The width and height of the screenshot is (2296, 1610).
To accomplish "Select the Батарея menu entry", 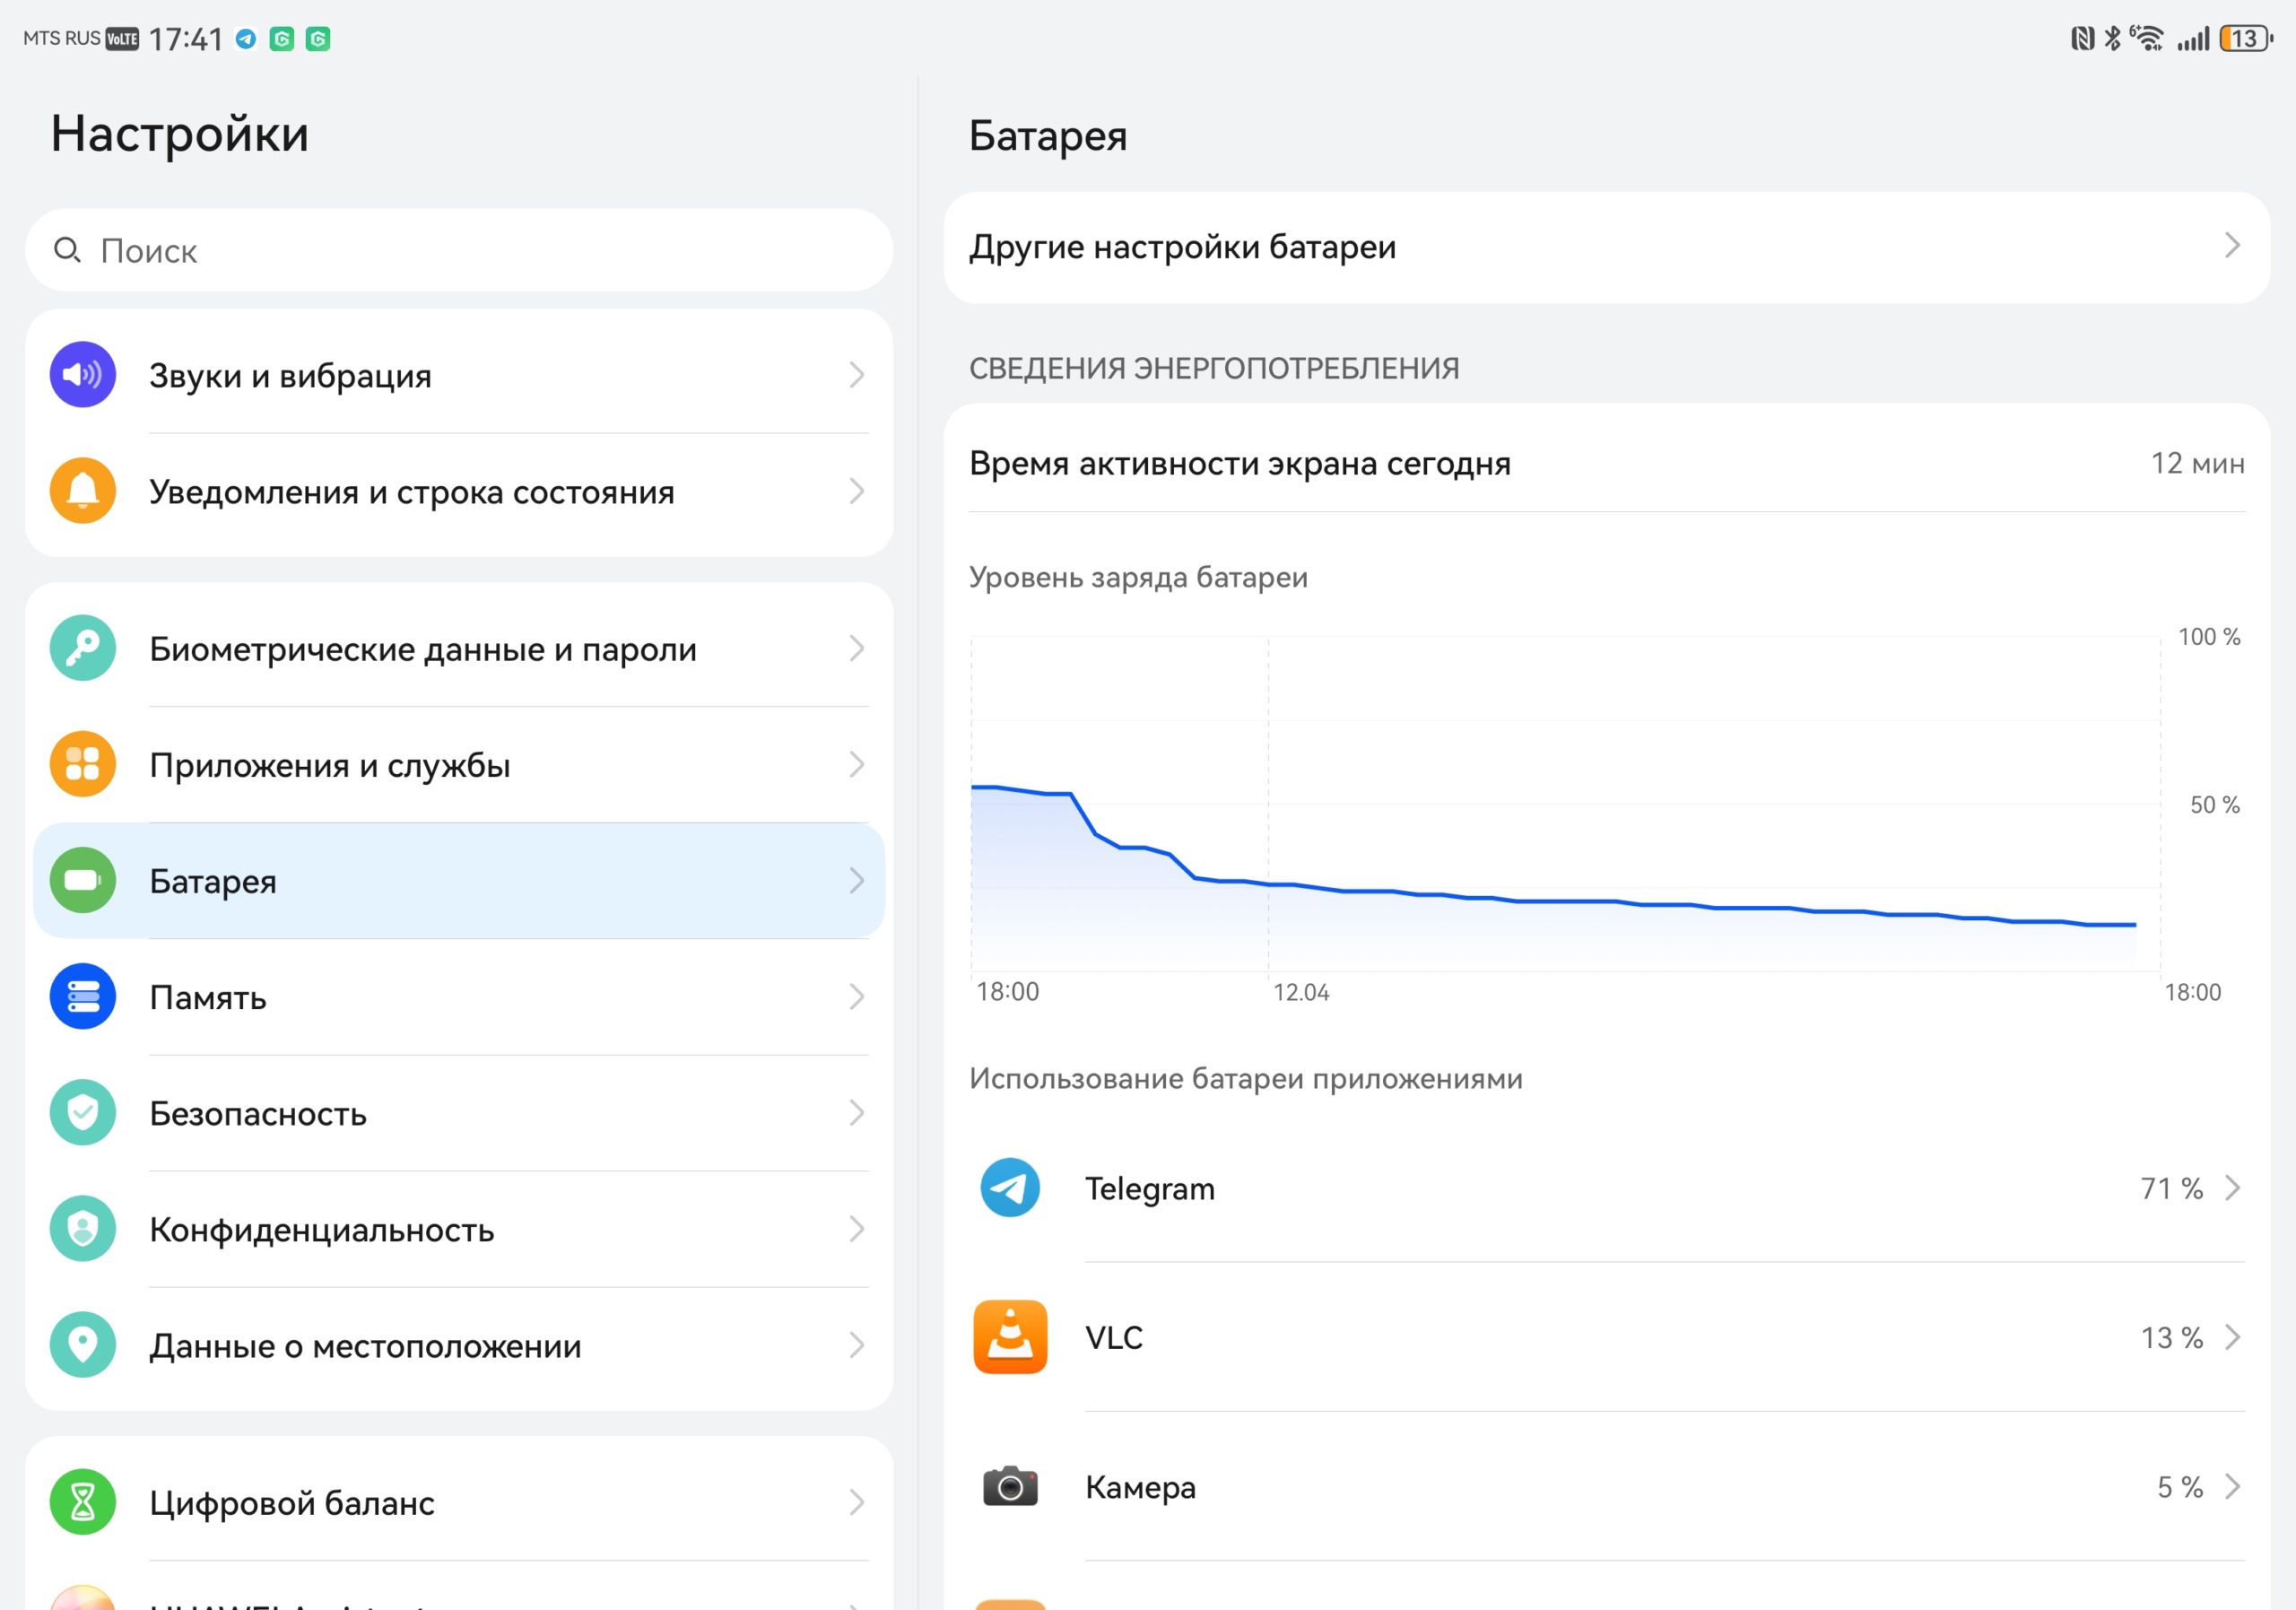I will tap(459, 880).
